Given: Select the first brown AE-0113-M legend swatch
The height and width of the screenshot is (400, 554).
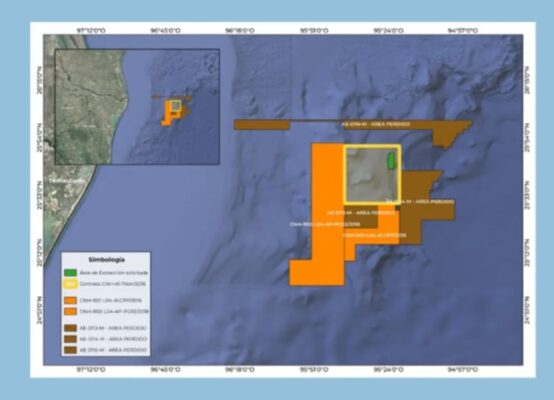Looking at the screenshot, I should point(70,328).
